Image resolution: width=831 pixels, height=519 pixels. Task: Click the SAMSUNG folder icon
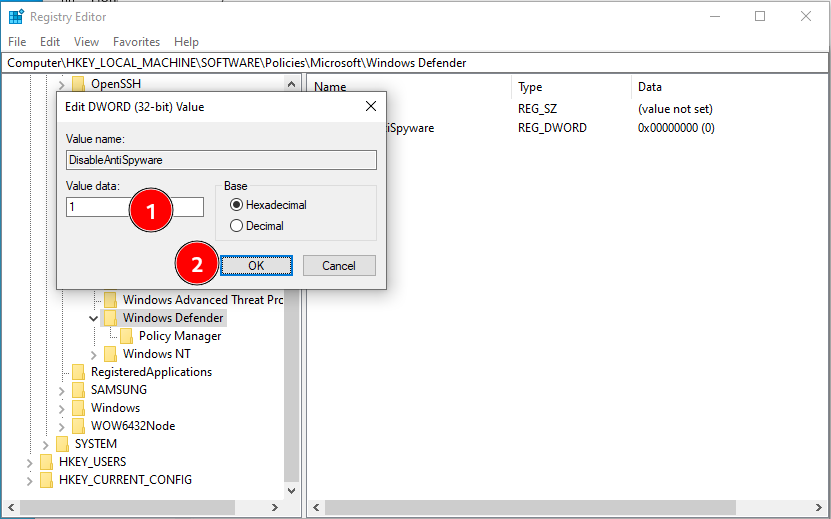[78, 390]
